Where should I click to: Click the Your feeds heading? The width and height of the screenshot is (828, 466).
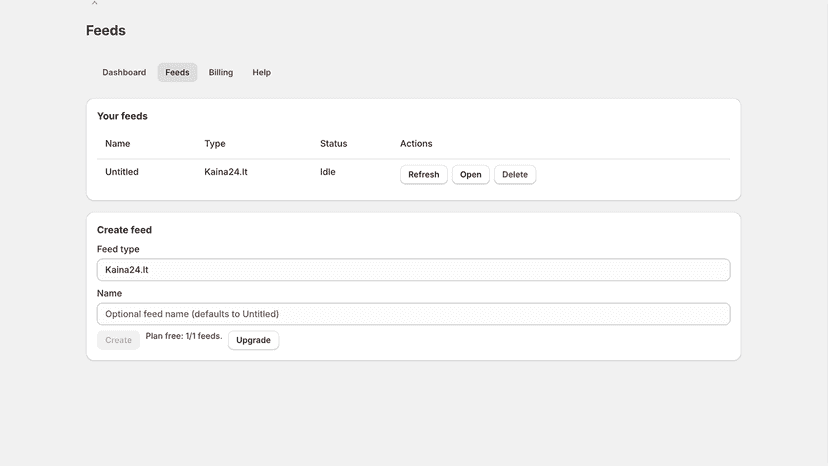point(122,116)
